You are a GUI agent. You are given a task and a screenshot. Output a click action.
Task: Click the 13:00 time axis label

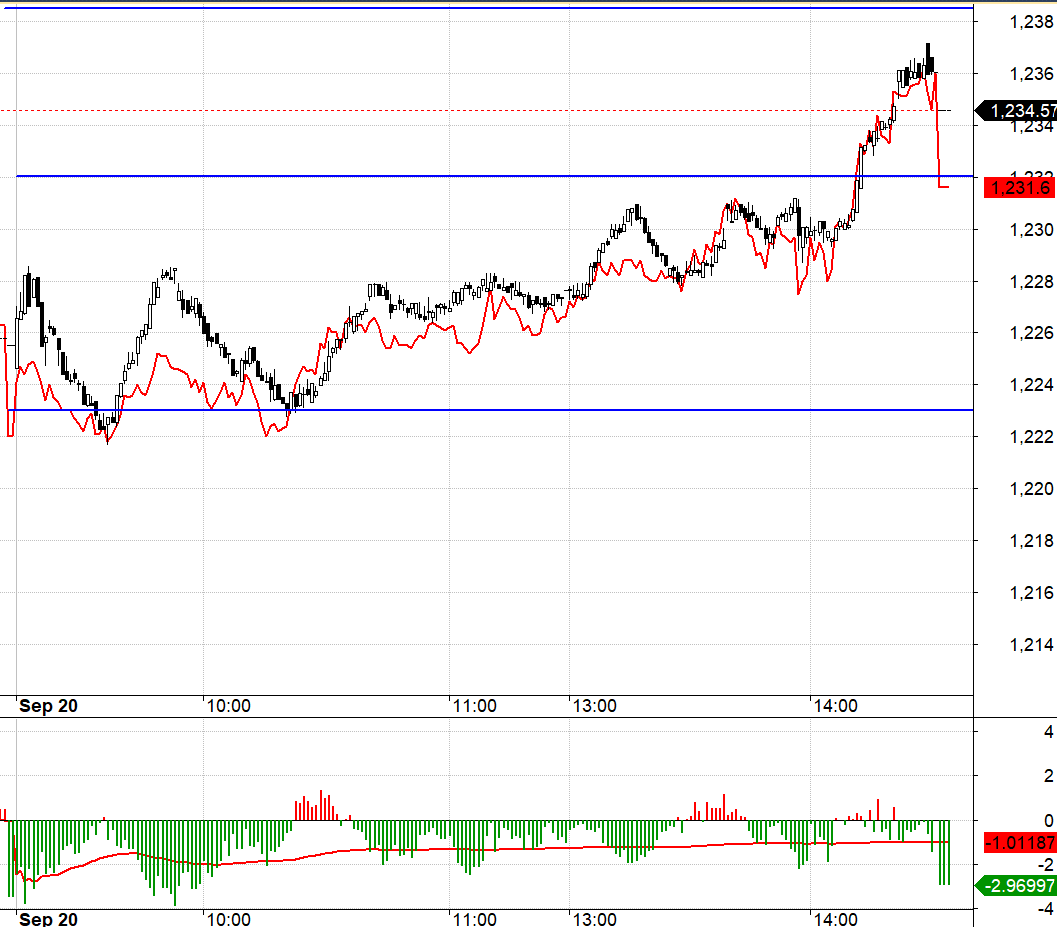click(594, 705)
